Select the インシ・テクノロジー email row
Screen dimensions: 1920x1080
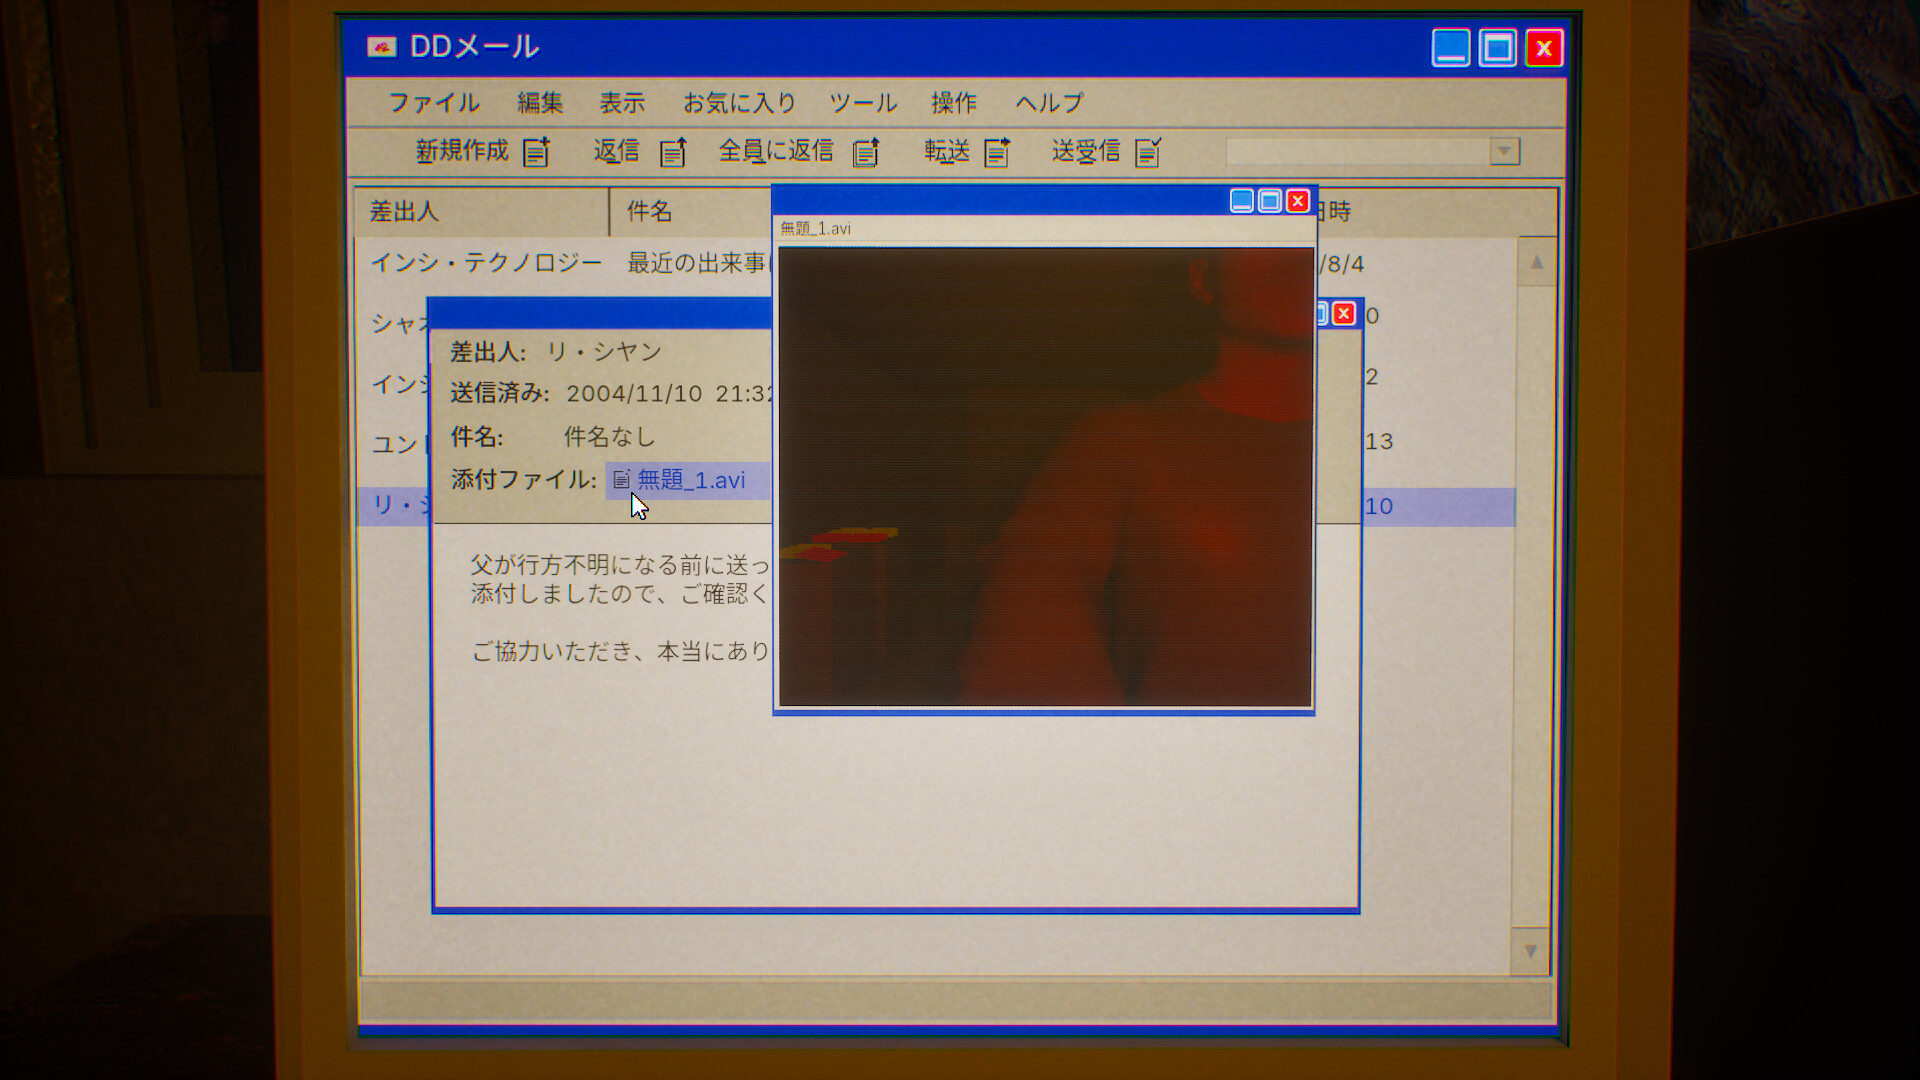[x=486, y=263]
